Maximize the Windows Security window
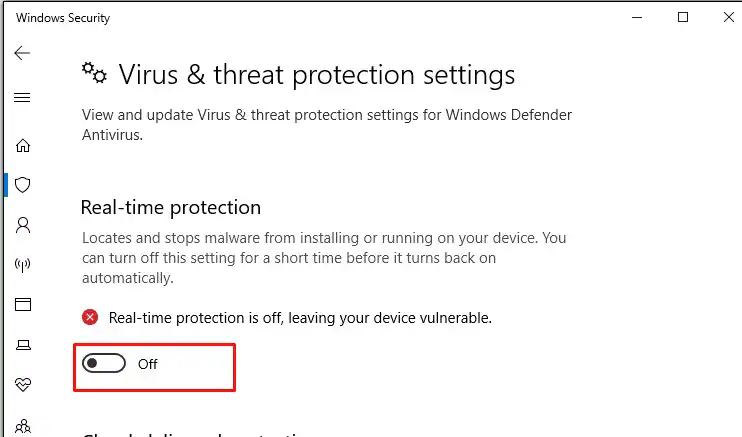The height and width of the screenshot is (437, 742). click(683, 17)
